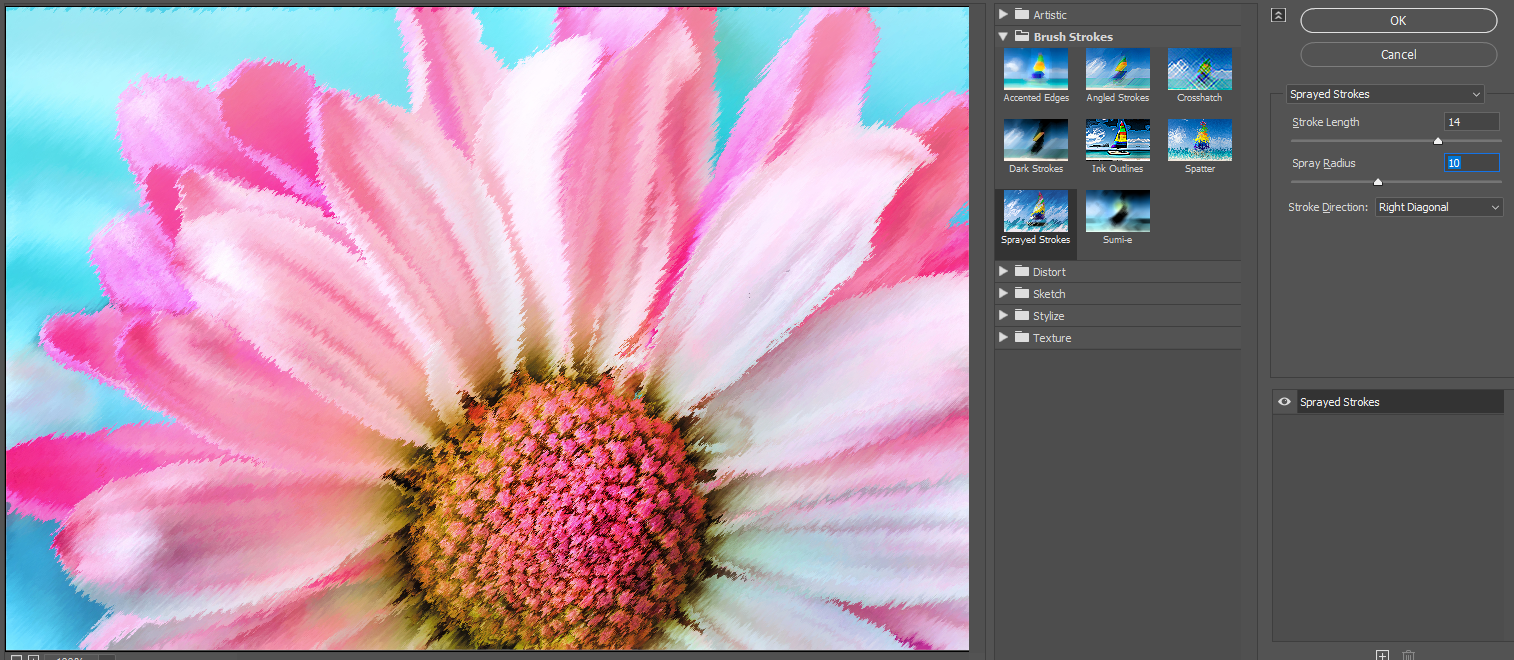Delete the selected effect layer

1409,655
